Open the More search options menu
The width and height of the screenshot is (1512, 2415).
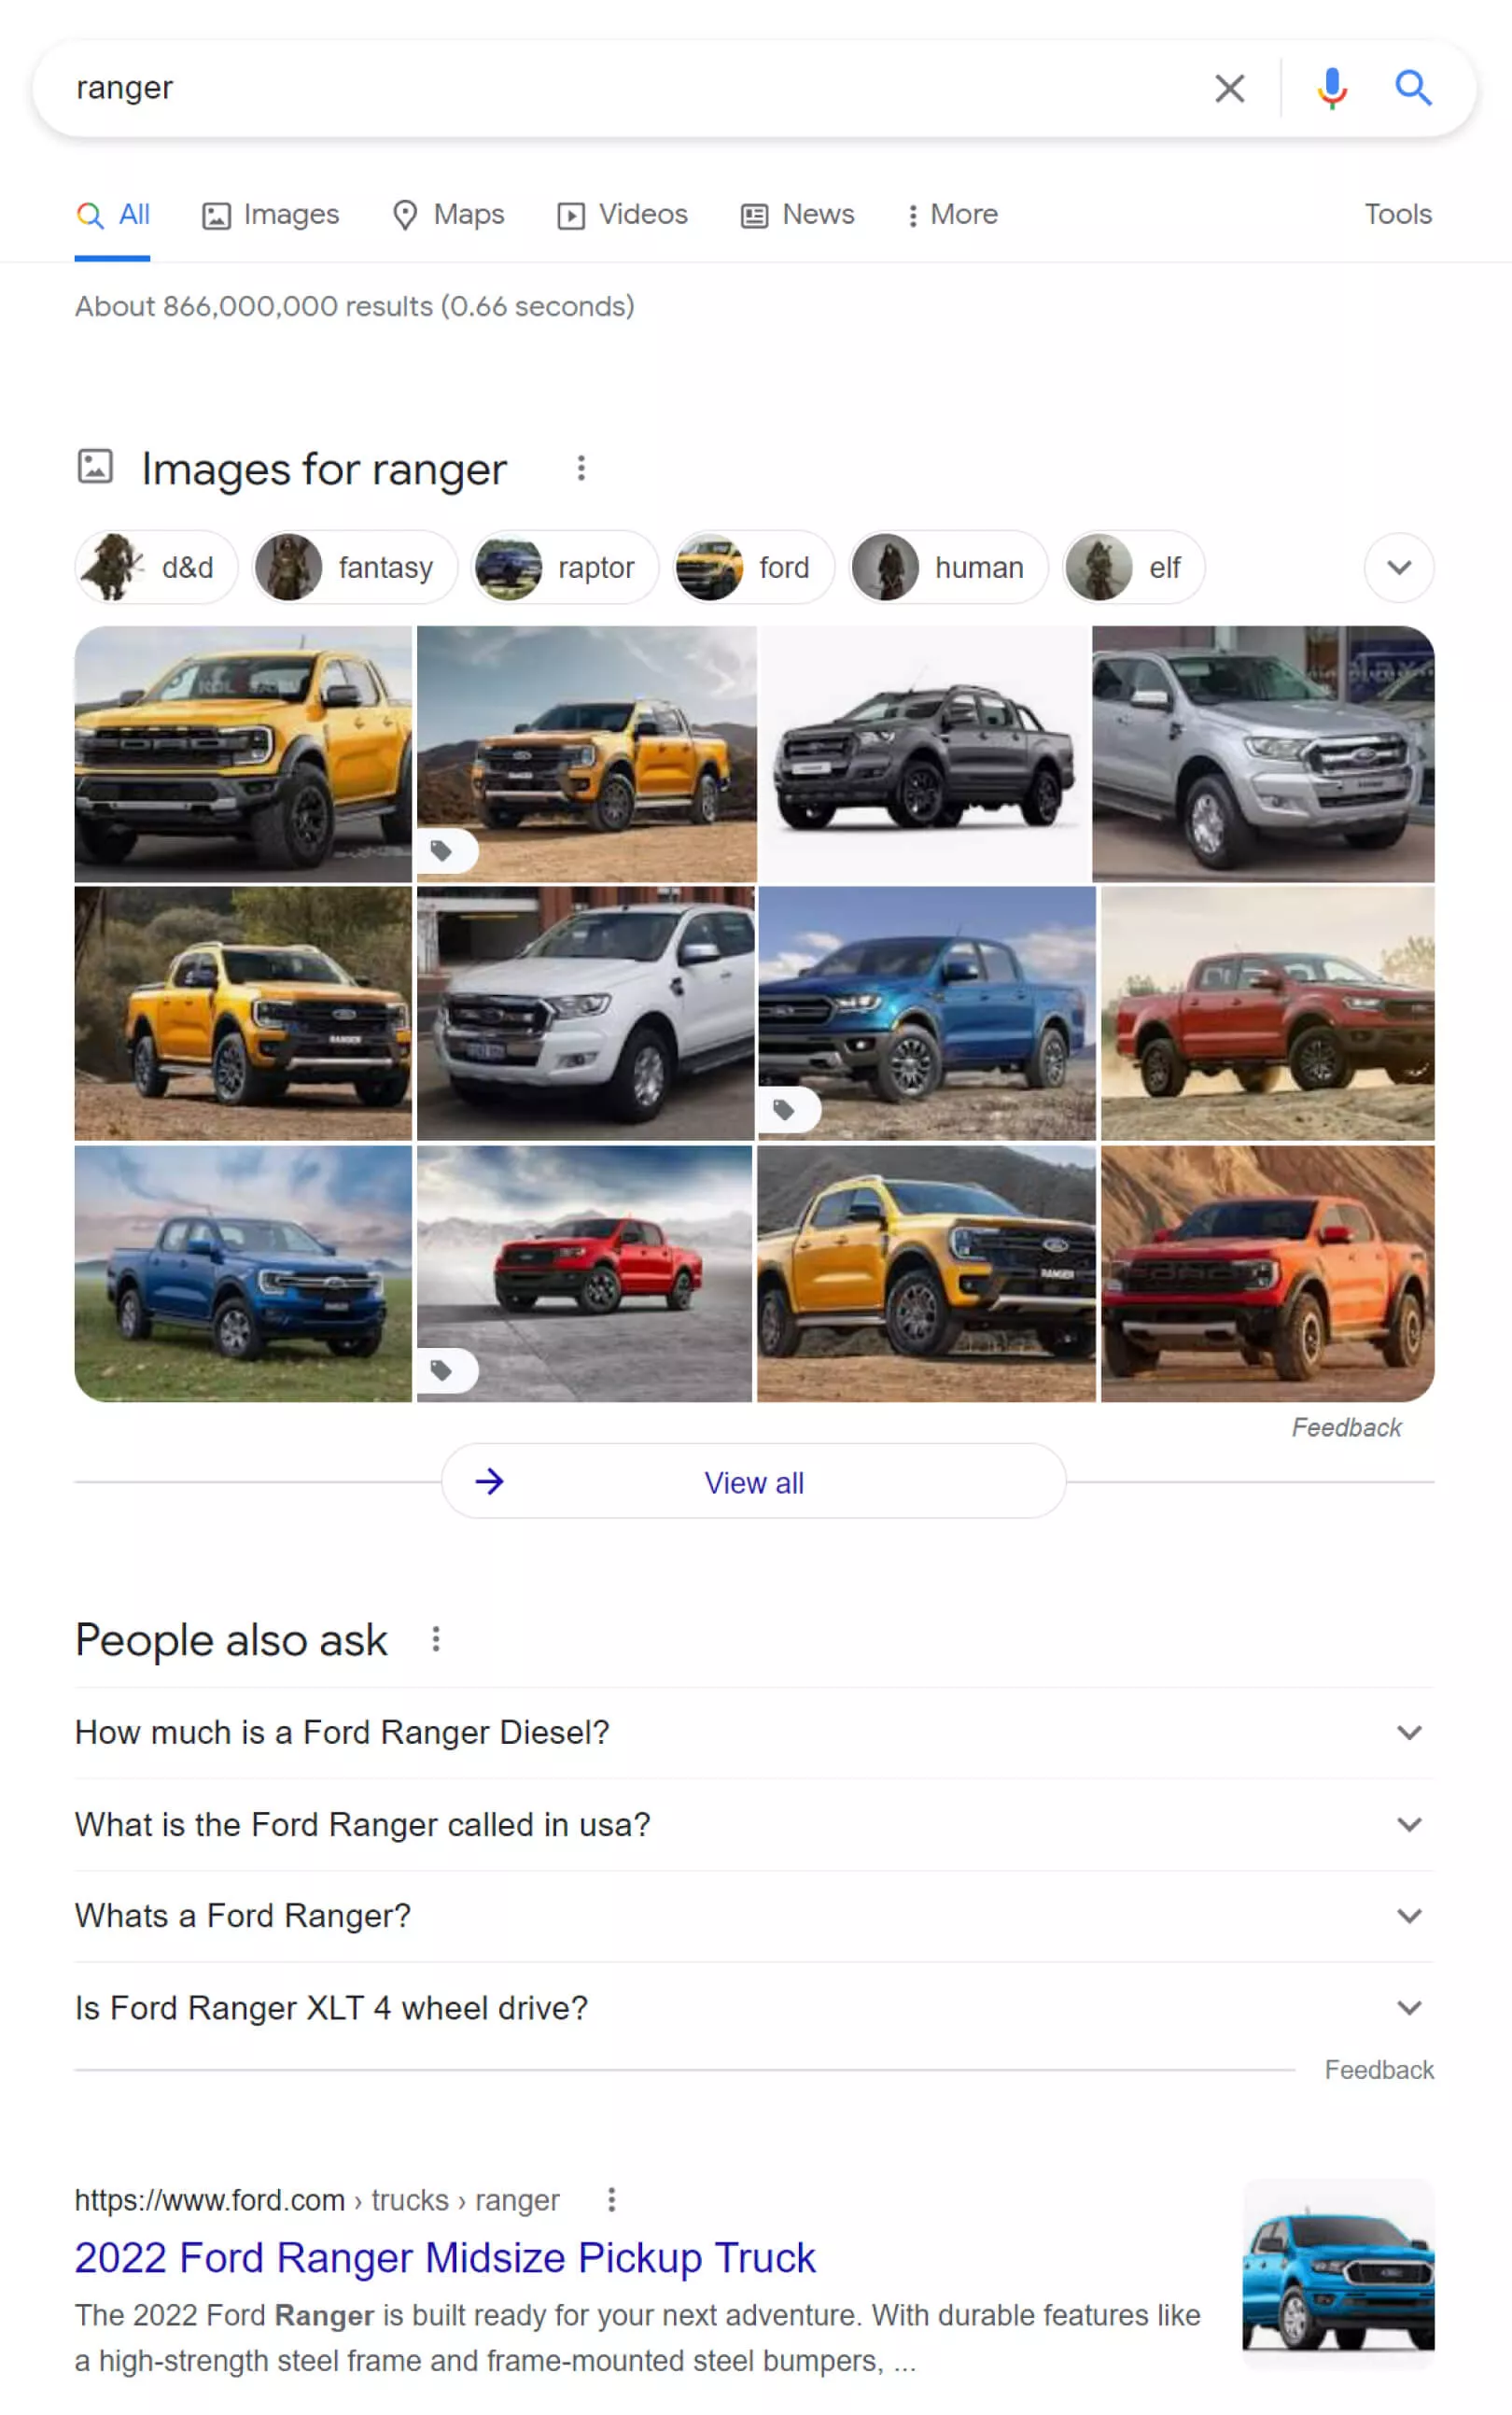pos(952,215)
